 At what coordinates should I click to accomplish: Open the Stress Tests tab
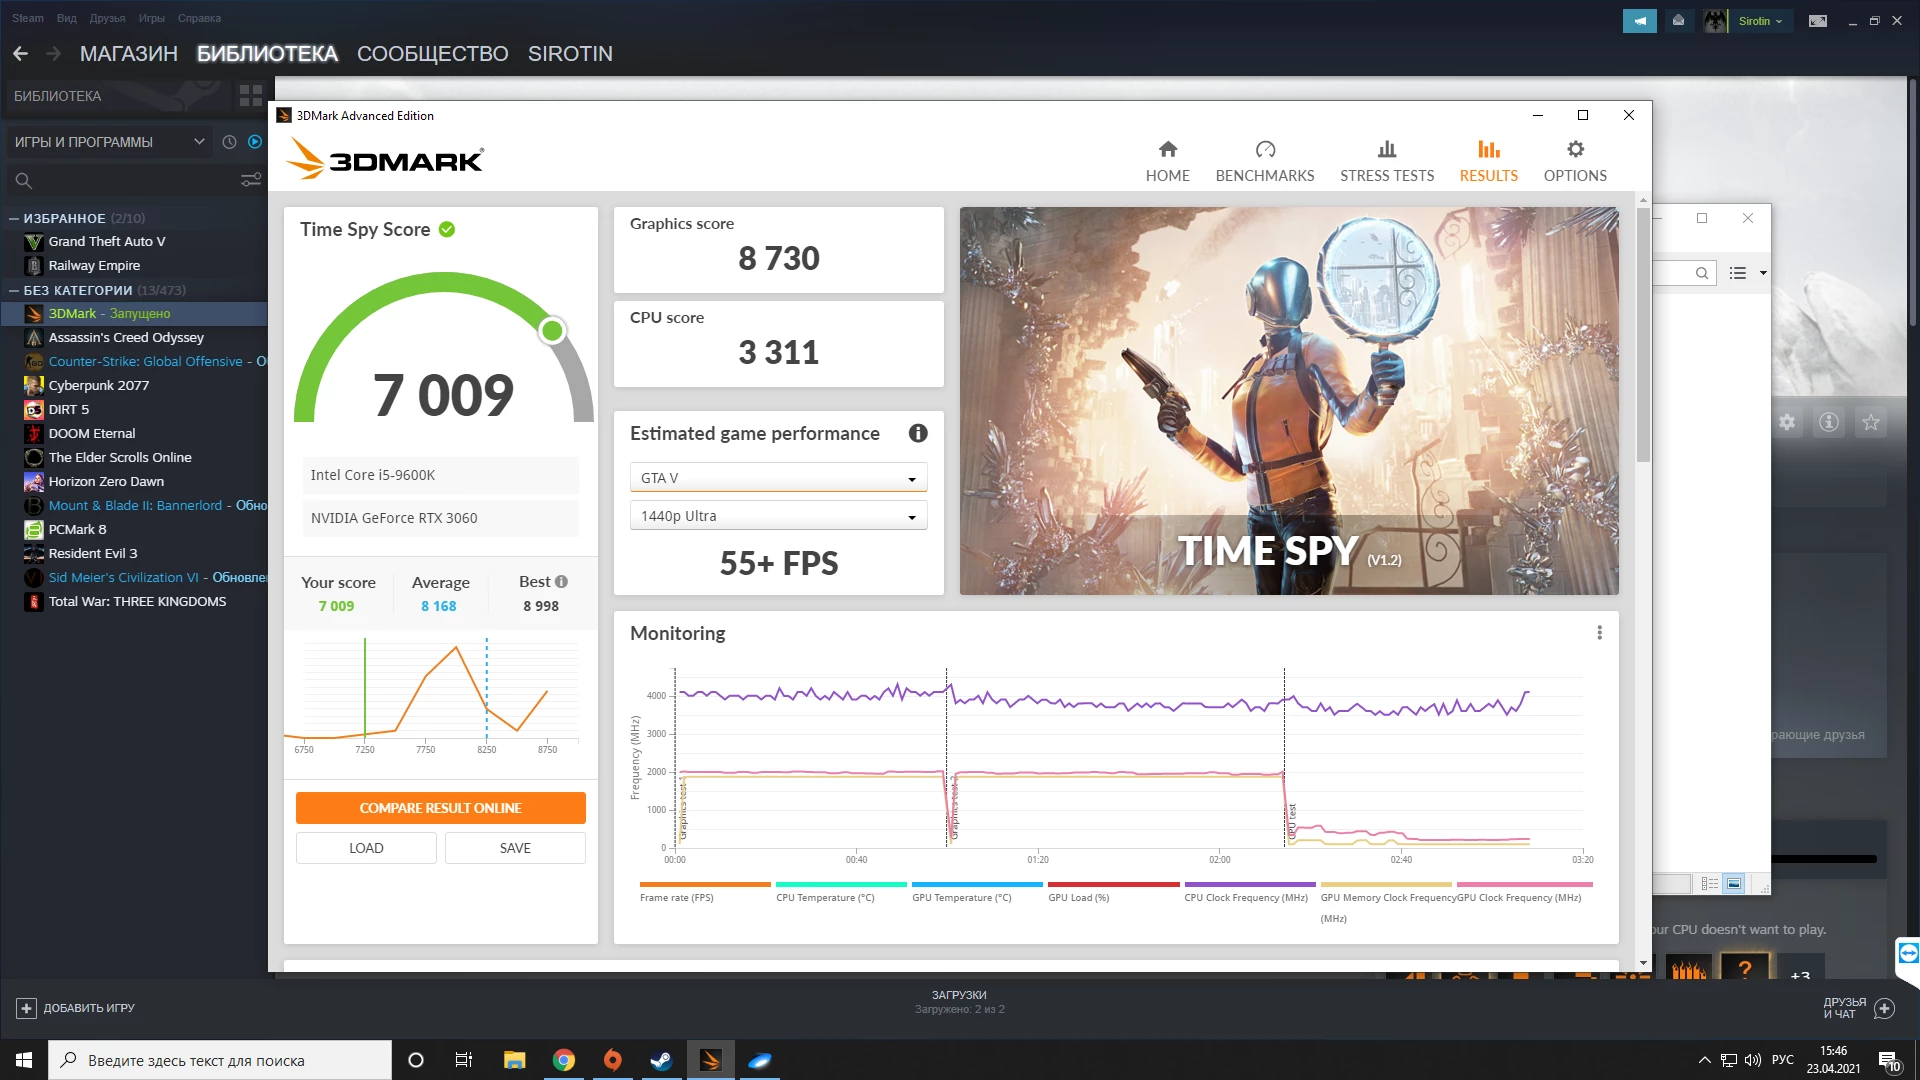point(1387,162)
